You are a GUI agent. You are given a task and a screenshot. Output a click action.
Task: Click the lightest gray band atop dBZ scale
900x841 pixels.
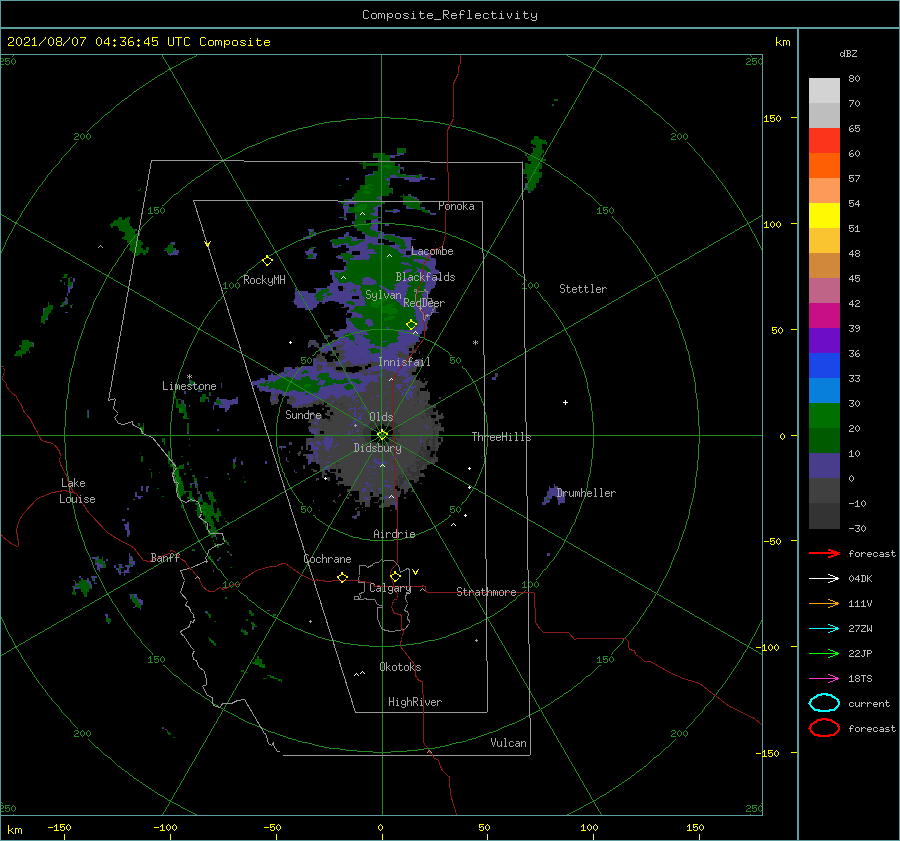tap(824, 90)
